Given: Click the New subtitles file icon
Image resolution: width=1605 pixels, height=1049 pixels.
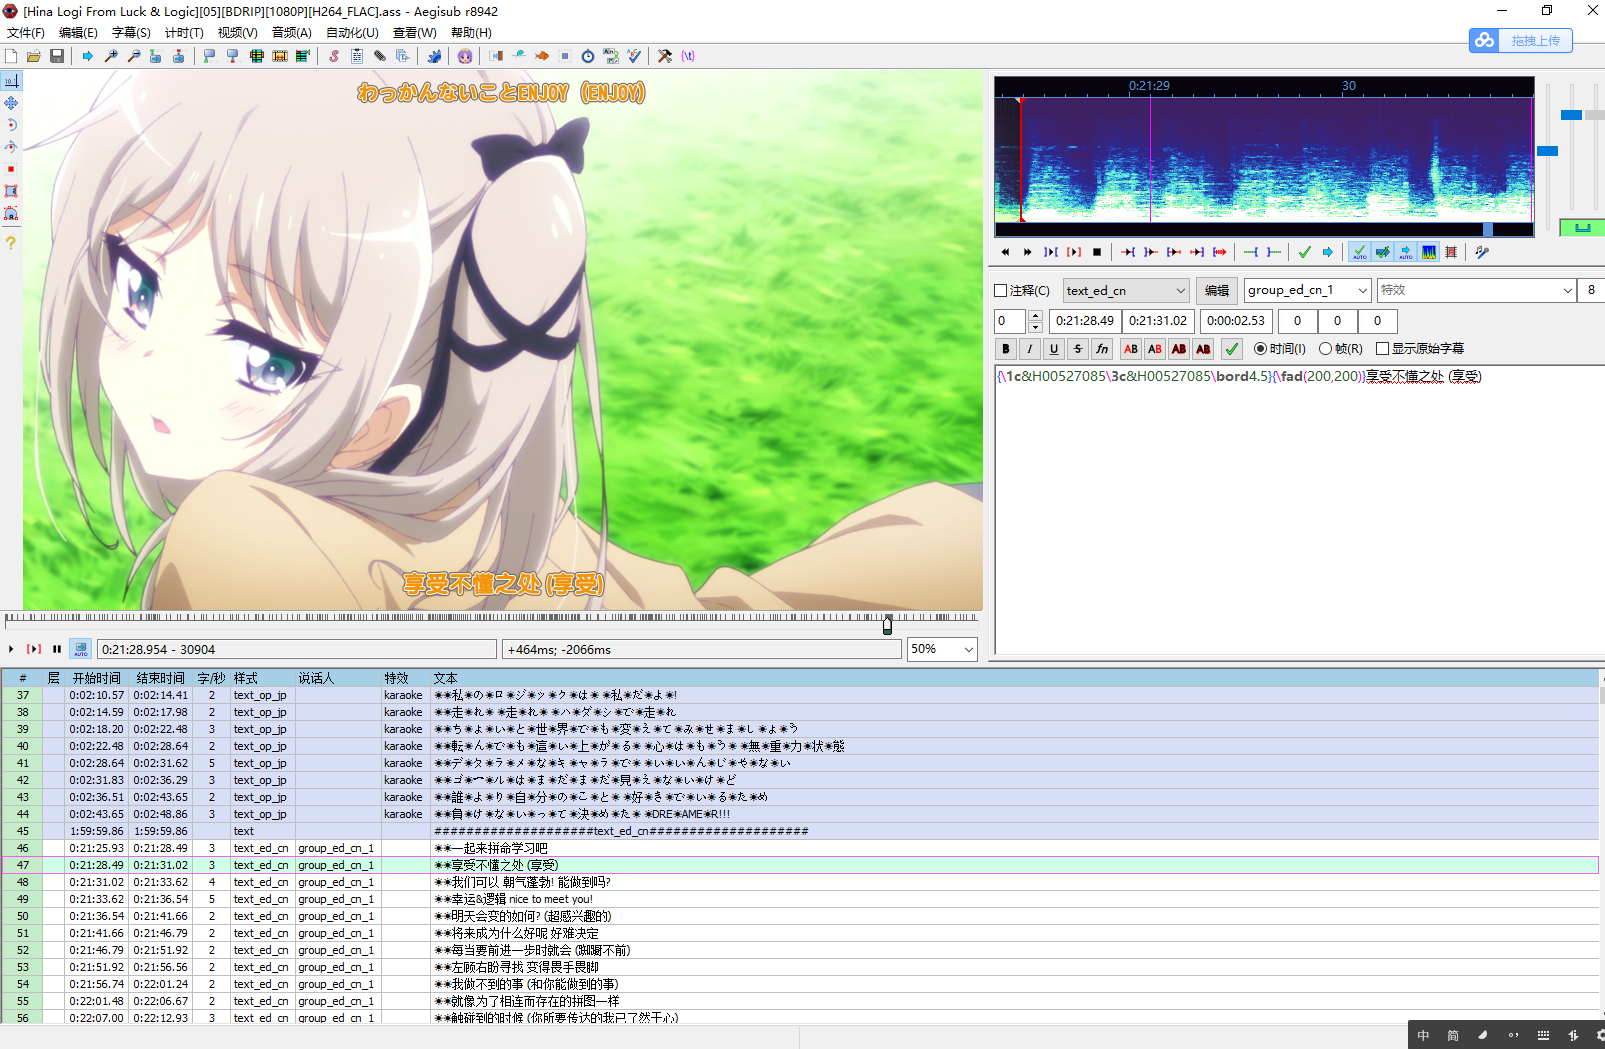Looking at the screenshot, I should (11, 56).
